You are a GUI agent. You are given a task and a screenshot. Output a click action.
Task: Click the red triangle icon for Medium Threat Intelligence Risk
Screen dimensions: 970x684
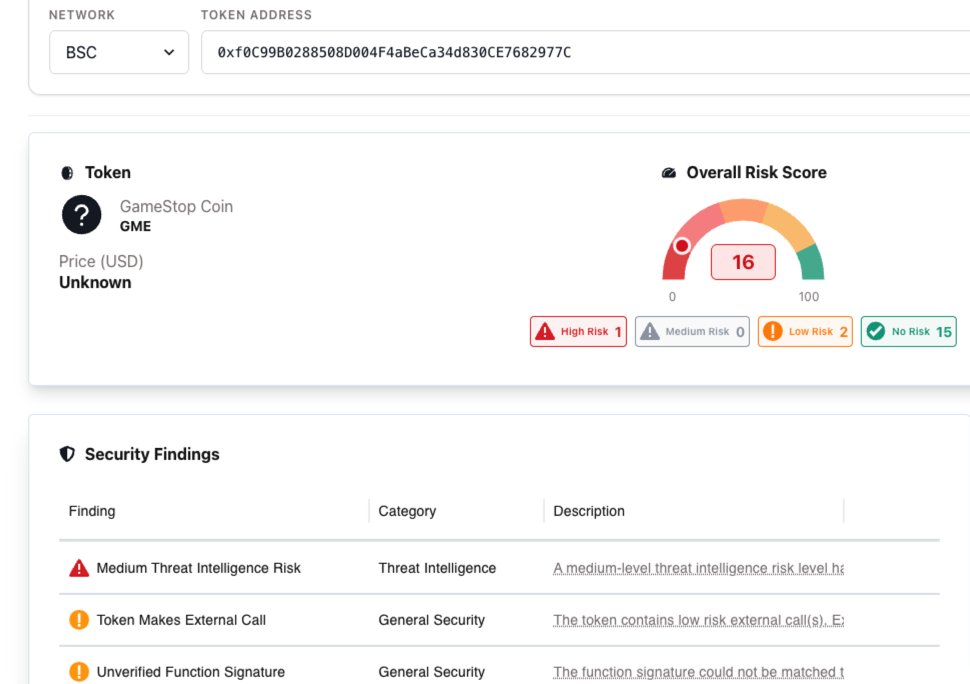click(x=79, y=568)
